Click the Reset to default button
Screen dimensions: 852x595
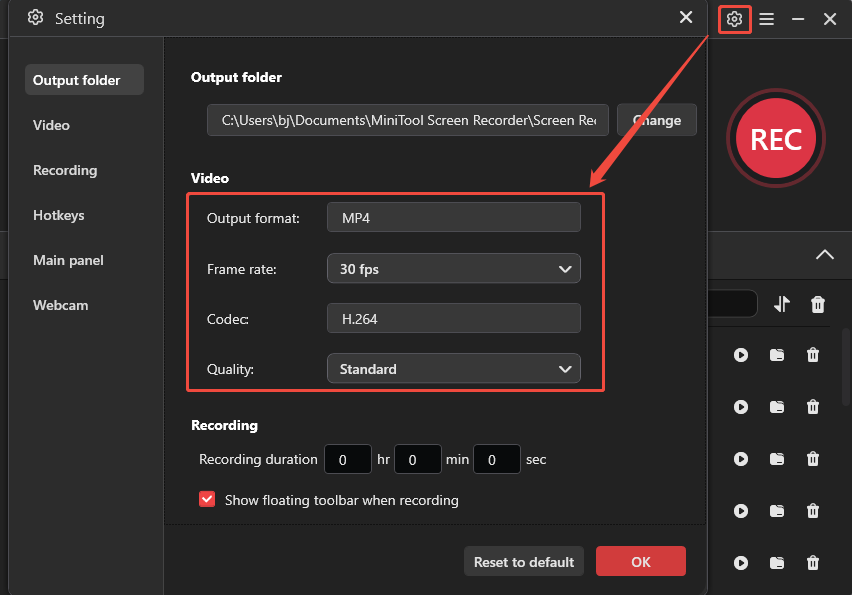[523, 561]
